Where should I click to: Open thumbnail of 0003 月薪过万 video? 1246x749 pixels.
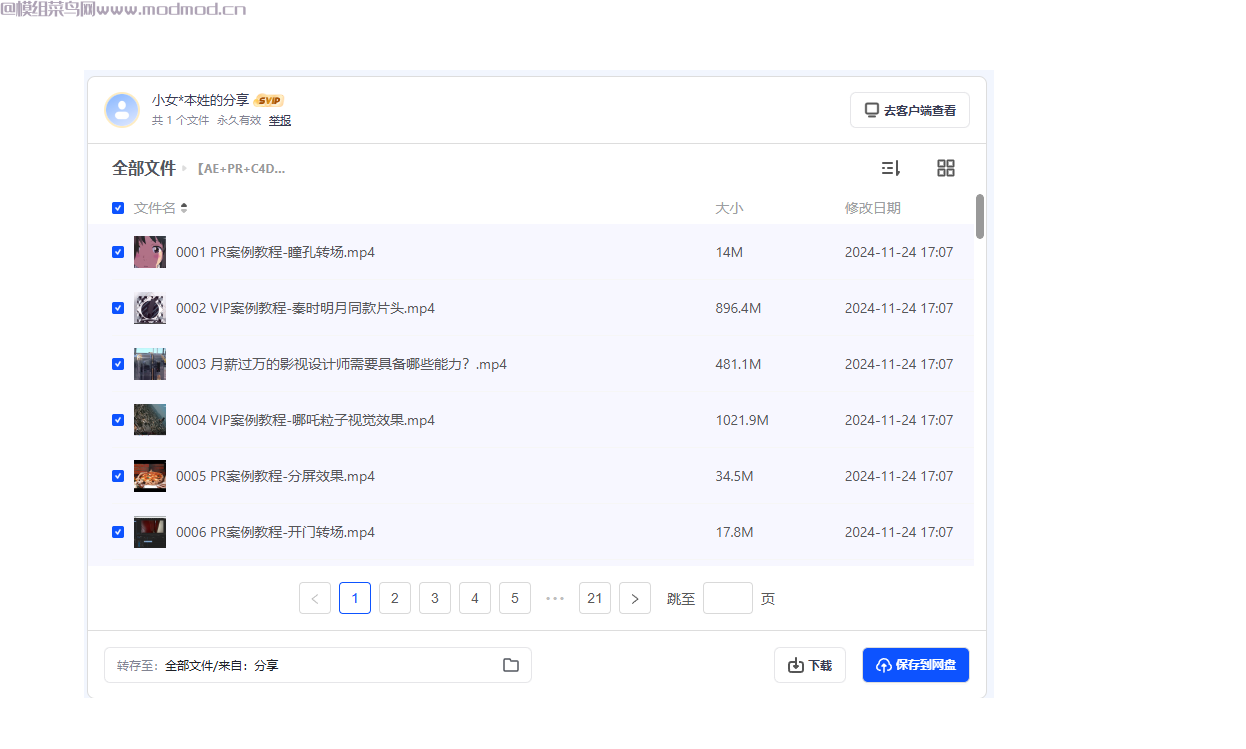(x=150, y=364)
